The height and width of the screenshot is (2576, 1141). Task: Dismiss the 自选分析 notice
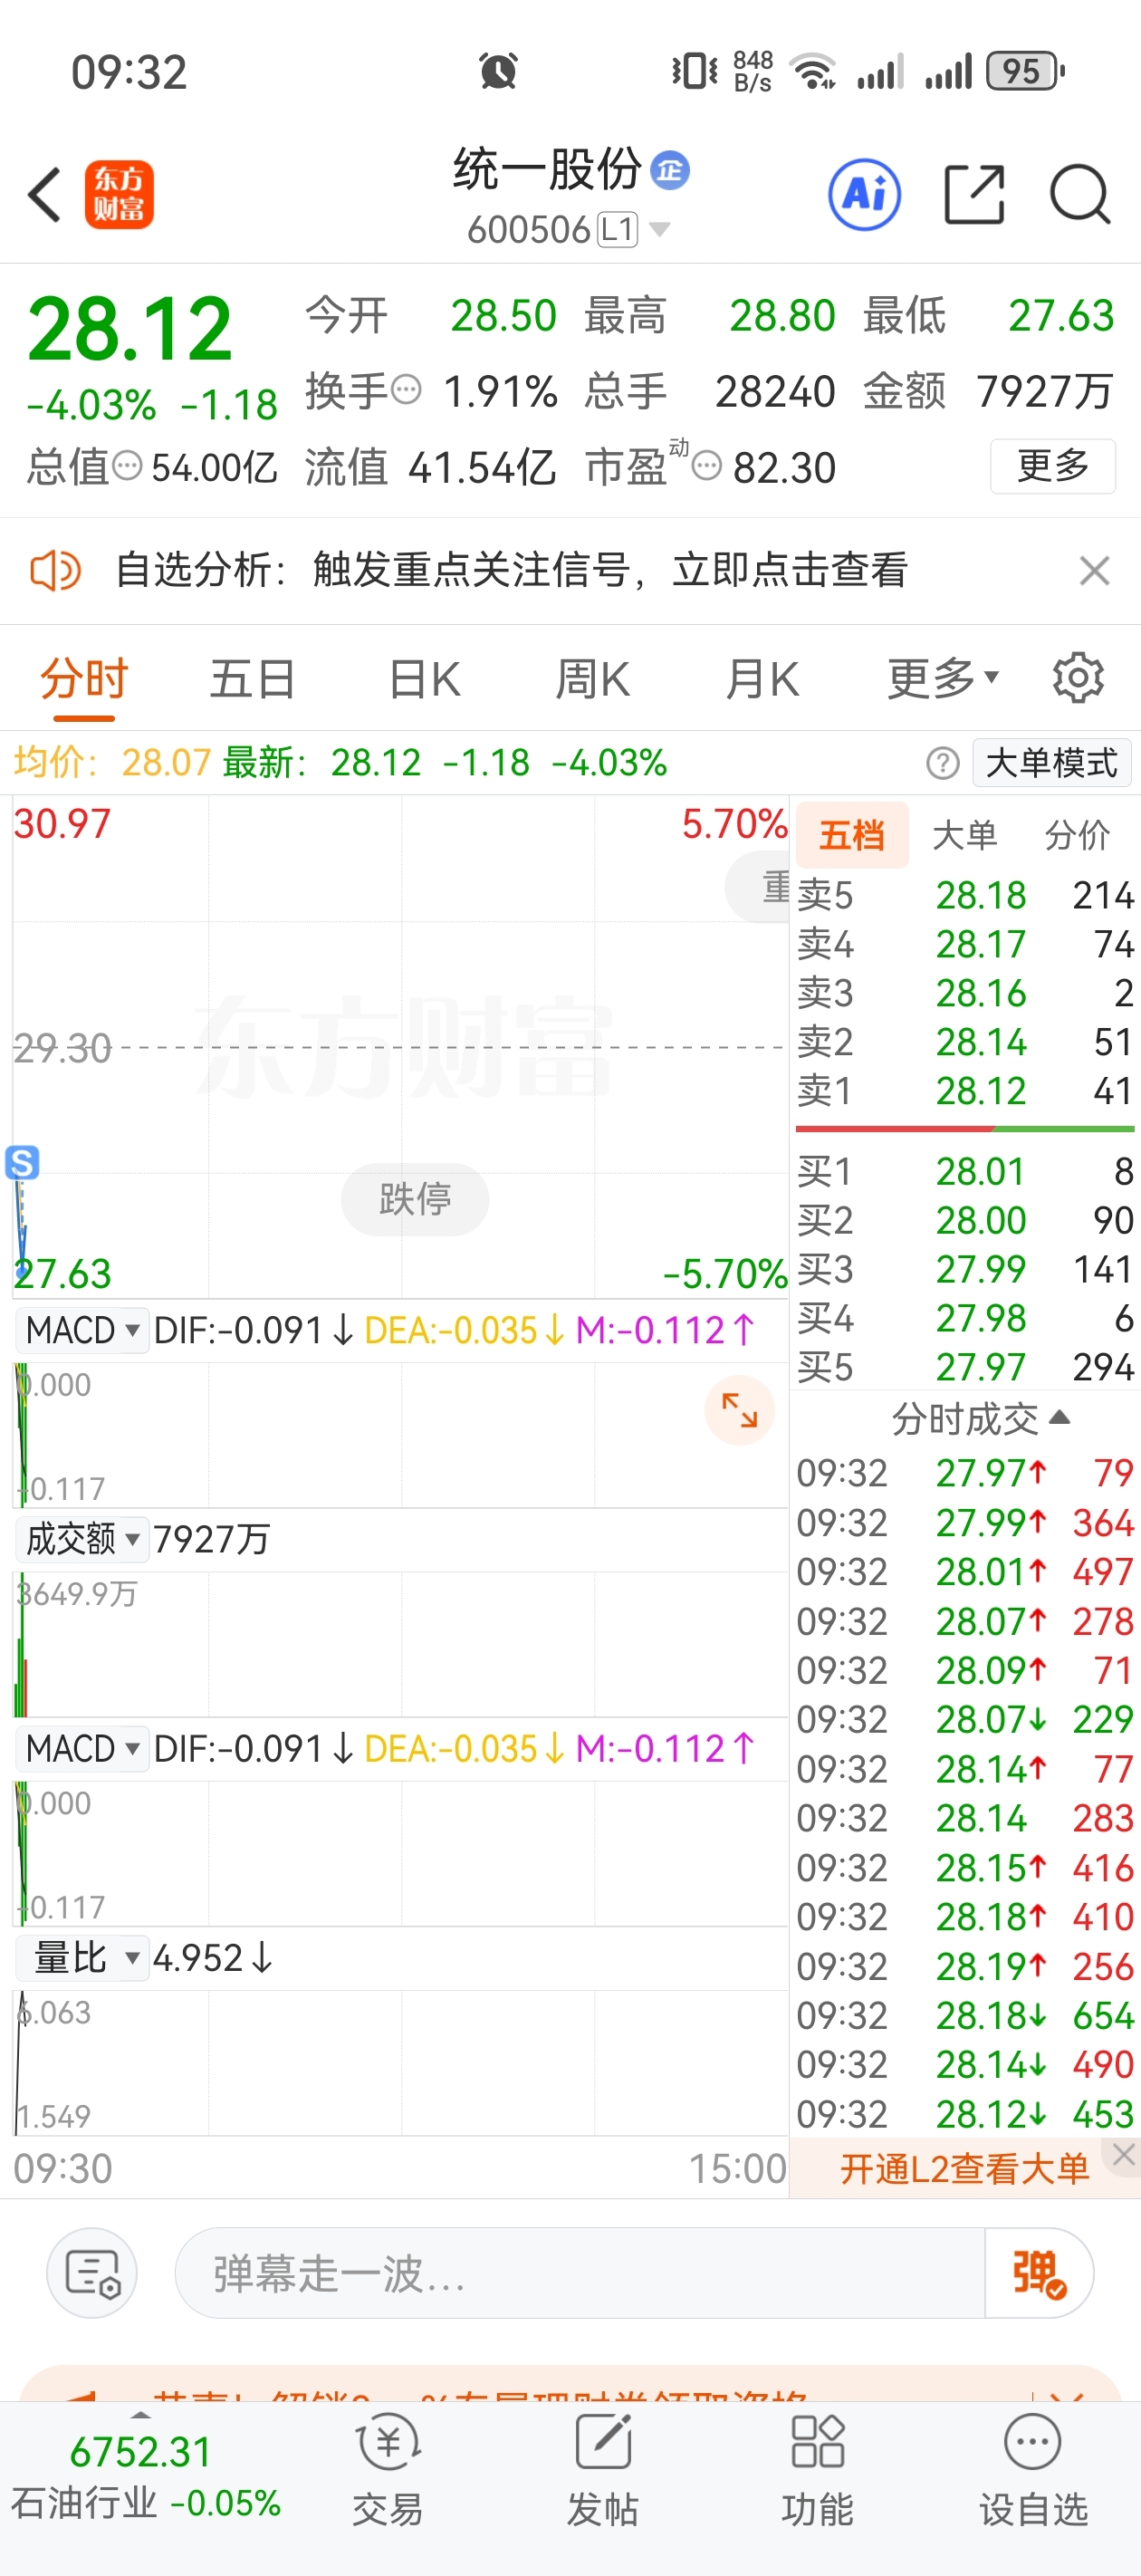1094,571
